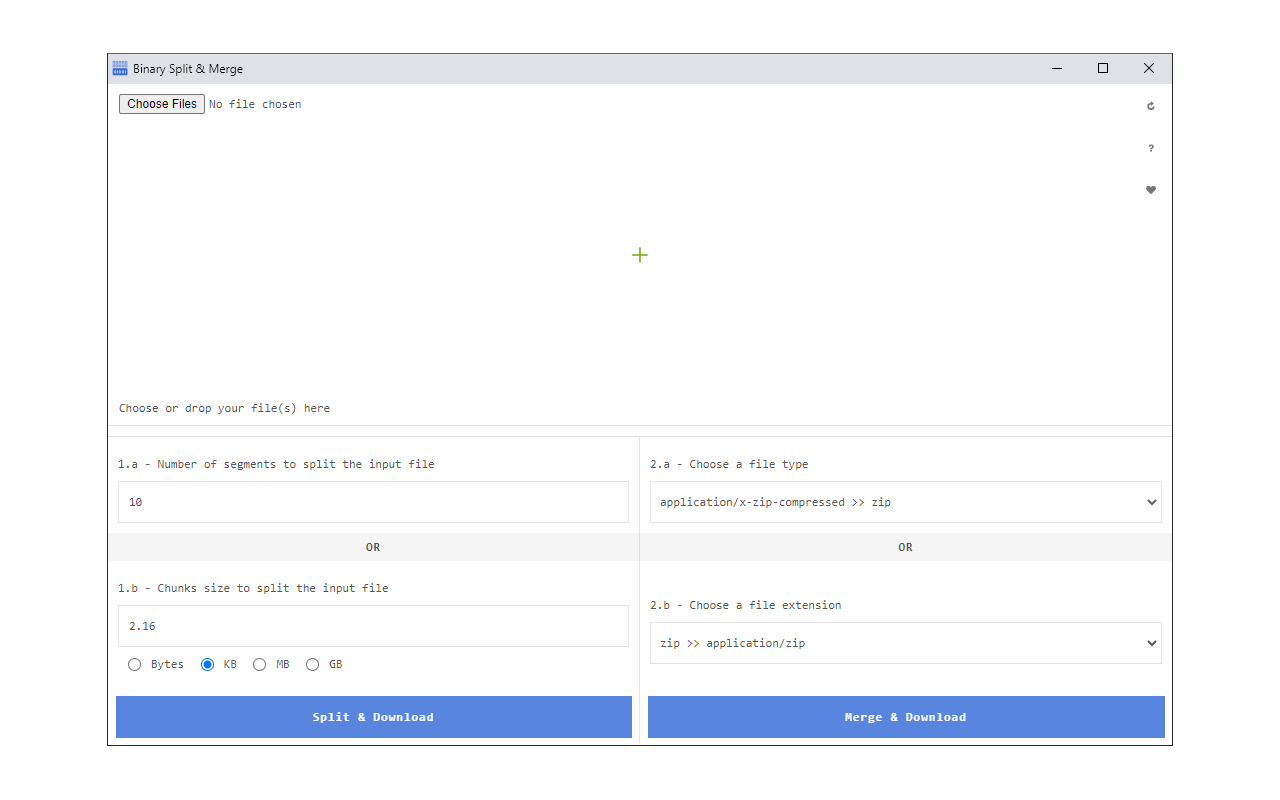Keep KB selected as the chunk unit
The image size is (1280, 800).
[208, 664]
